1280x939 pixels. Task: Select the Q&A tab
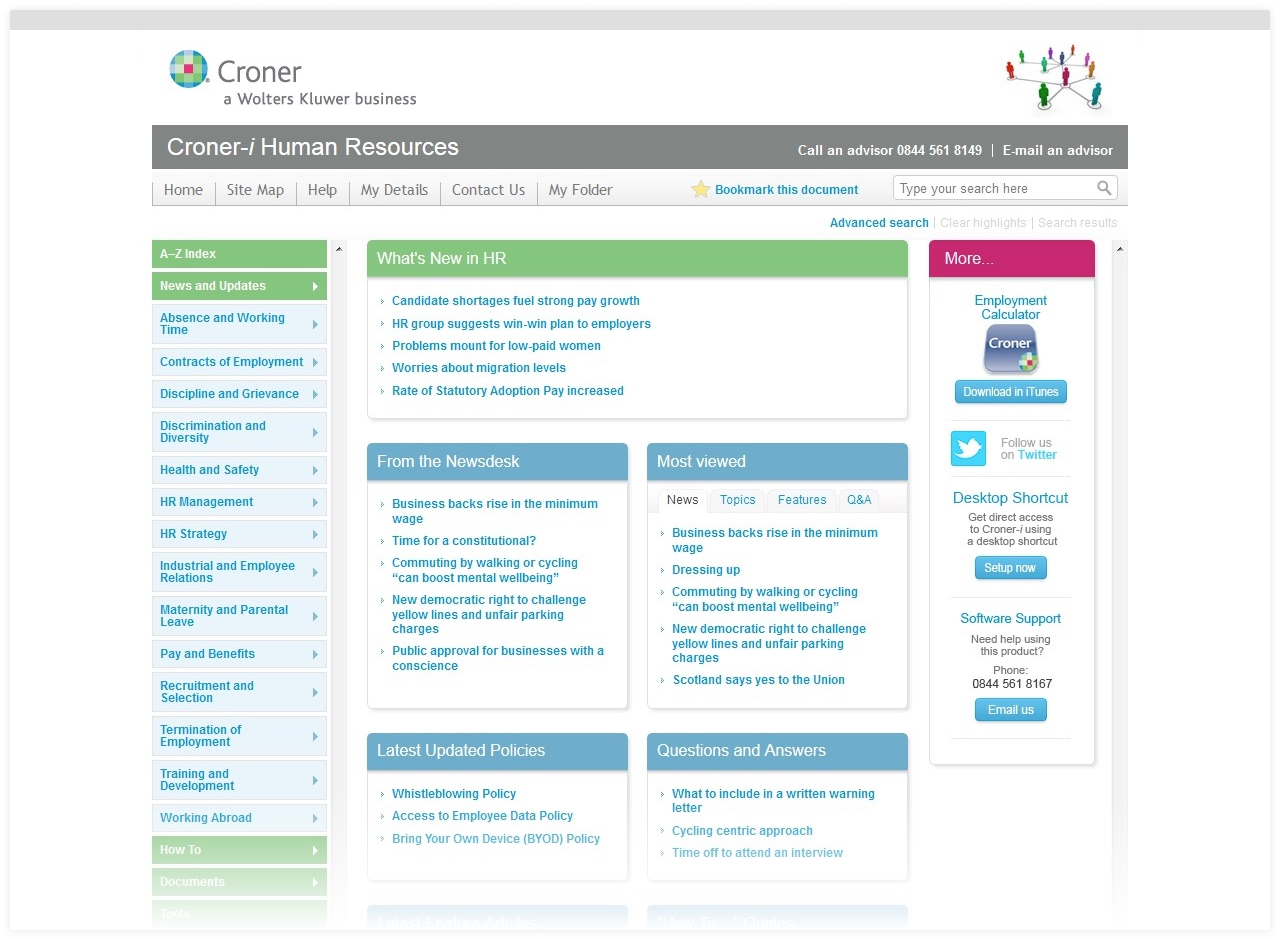click(x=859, y=500)
